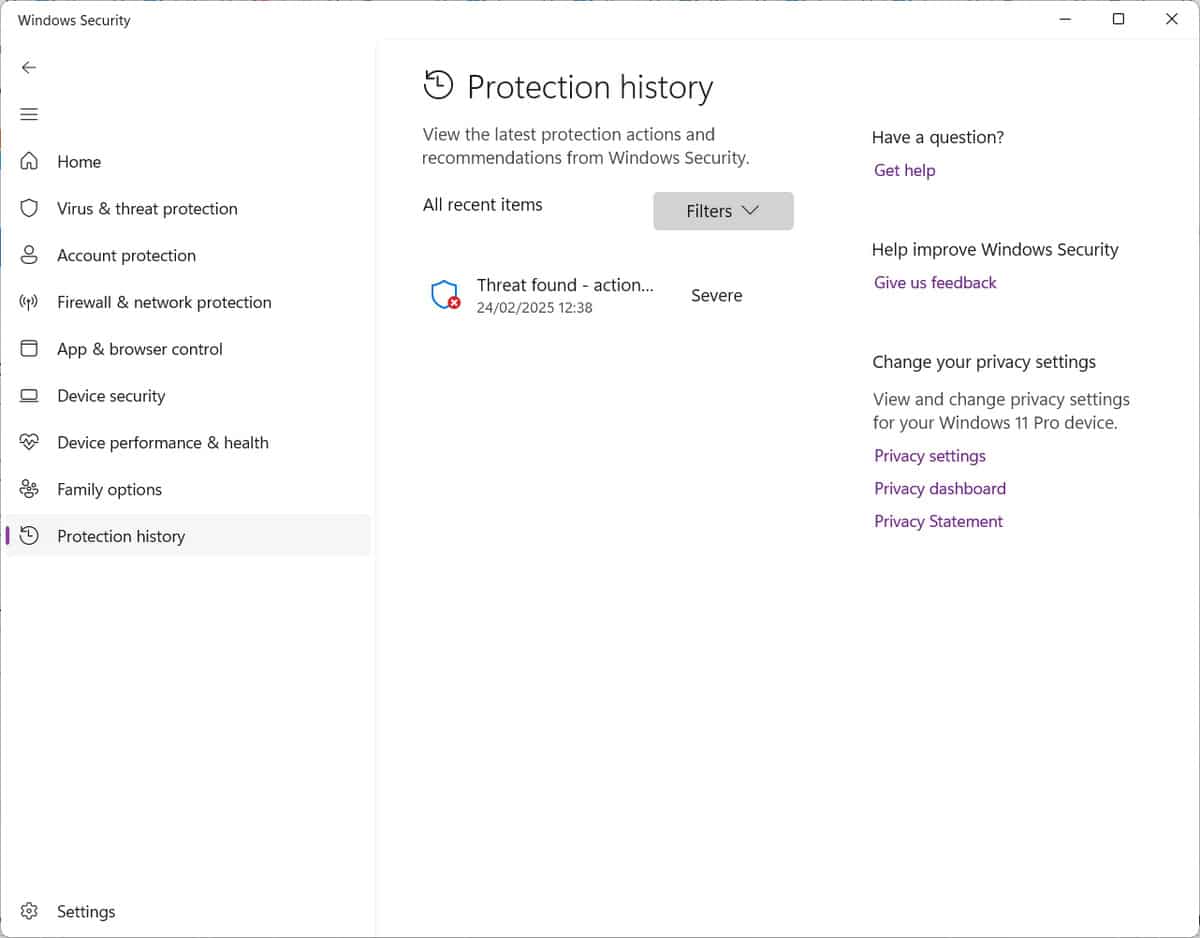Maximize the Windows Security window
The height and width of the screenshot is (938, 1200).
tap(1119, 19)
